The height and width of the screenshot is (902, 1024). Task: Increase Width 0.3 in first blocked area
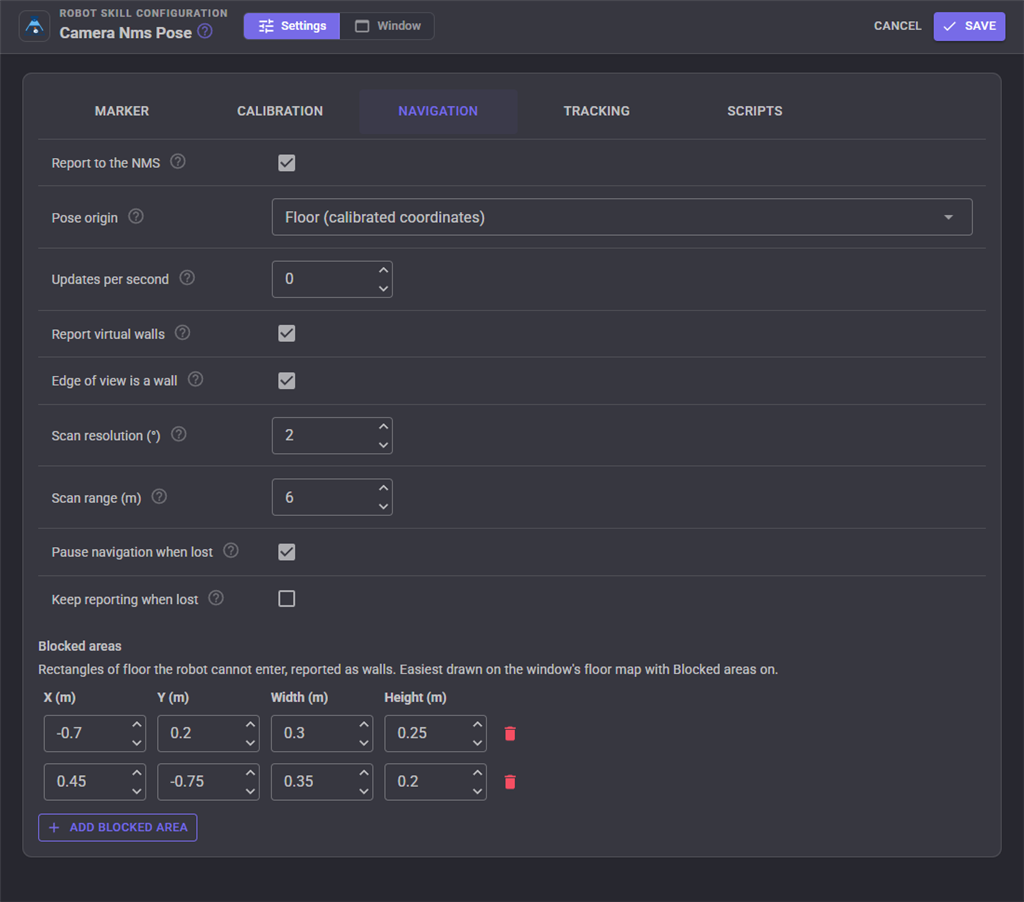point(364,724)
